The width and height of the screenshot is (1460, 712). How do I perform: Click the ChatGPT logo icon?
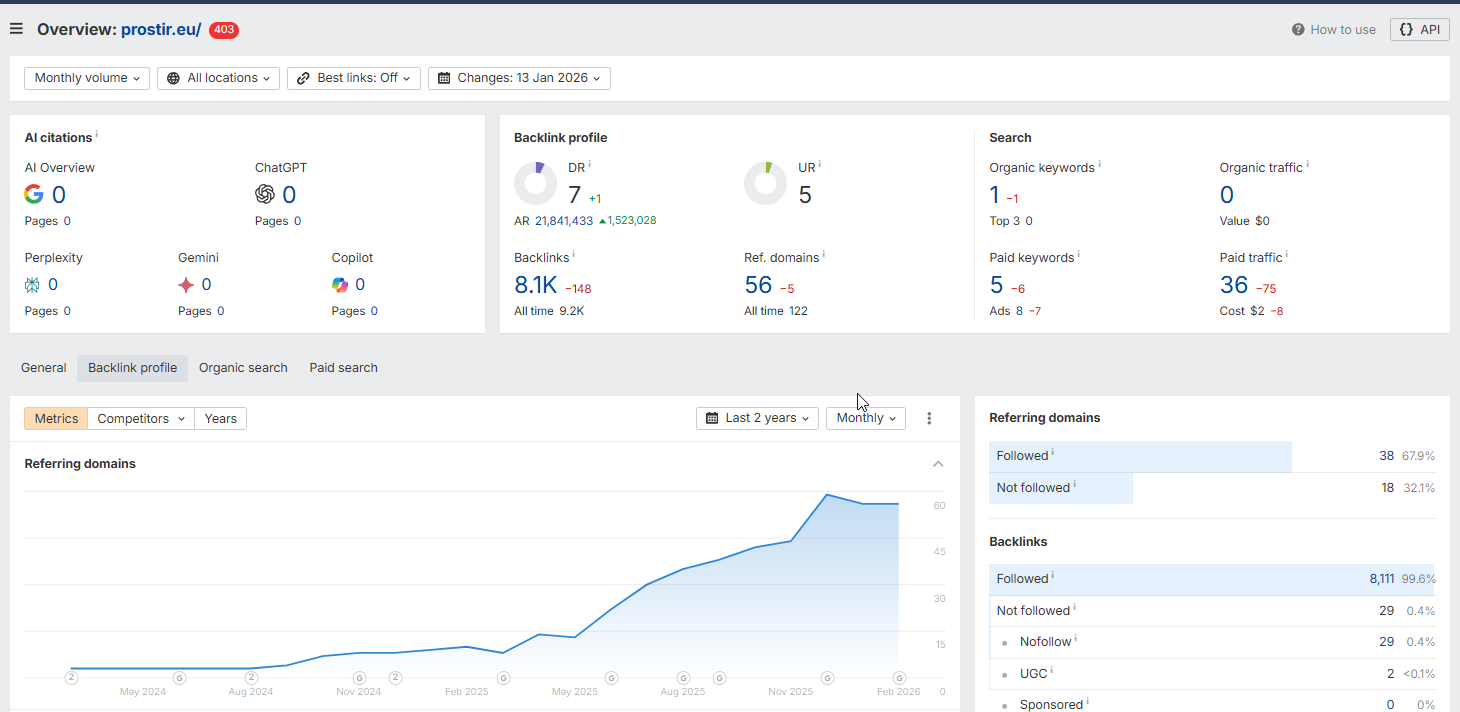265,195
